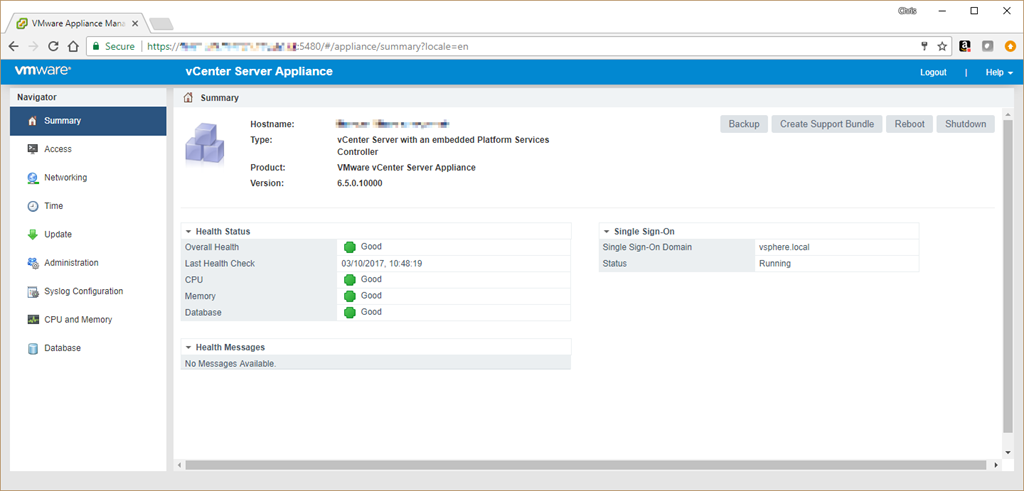Viewport: 1024px width, 491px height.
Task: Click the Backup button
Action: click(x=744, y=124)
